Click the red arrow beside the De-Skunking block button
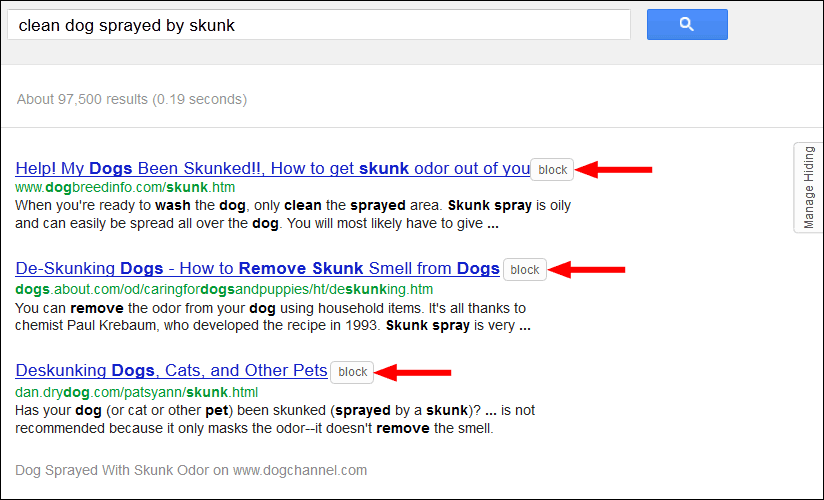Image resolution: width=824 pixels, height=500 pixels. coord(586,269)
